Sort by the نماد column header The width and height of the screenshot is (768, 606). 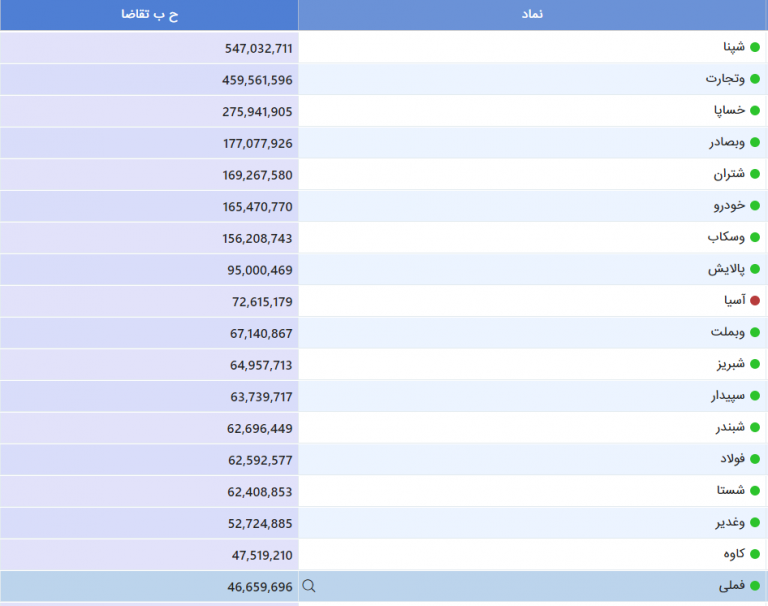click(533, 15)
